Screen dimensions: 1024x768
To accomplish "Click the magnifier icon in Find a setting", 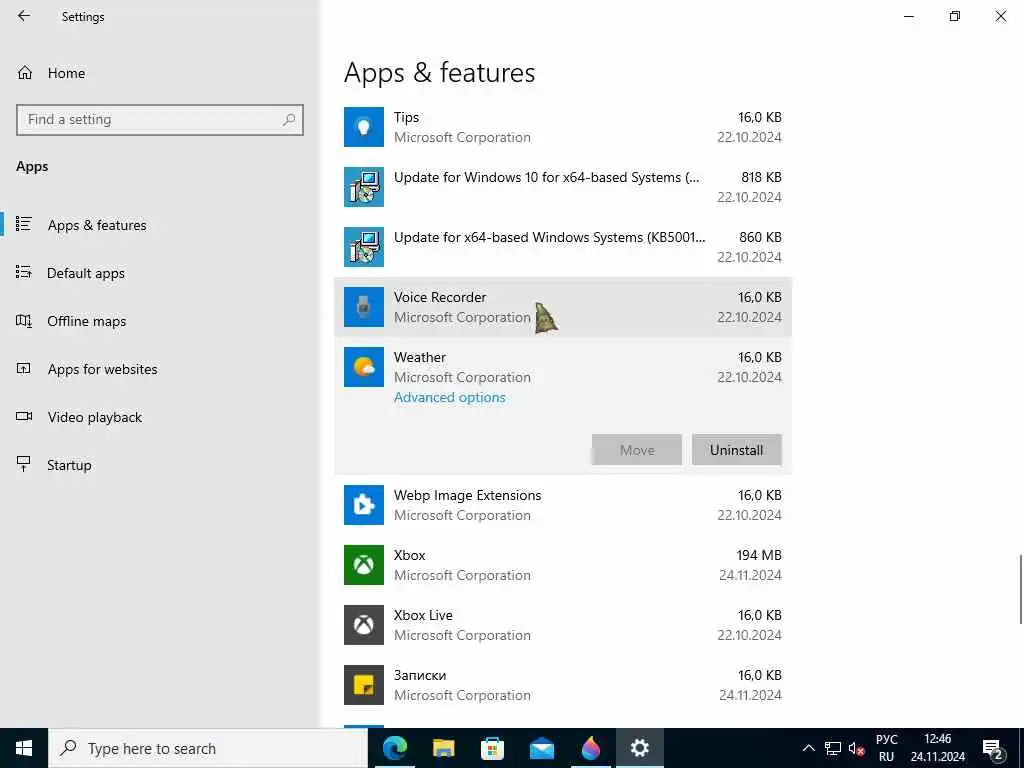I will [289, 120].
